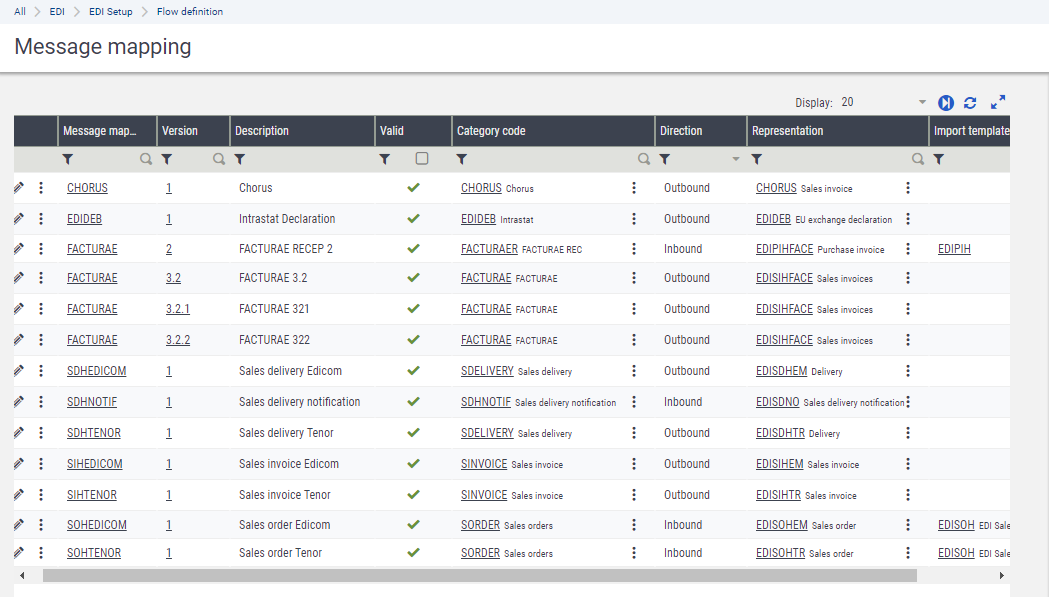Image resolution: width=1049 pixels, height=597 pixels.
Task: Click the search magnifier in Category code filter
Action: (644, 159)
